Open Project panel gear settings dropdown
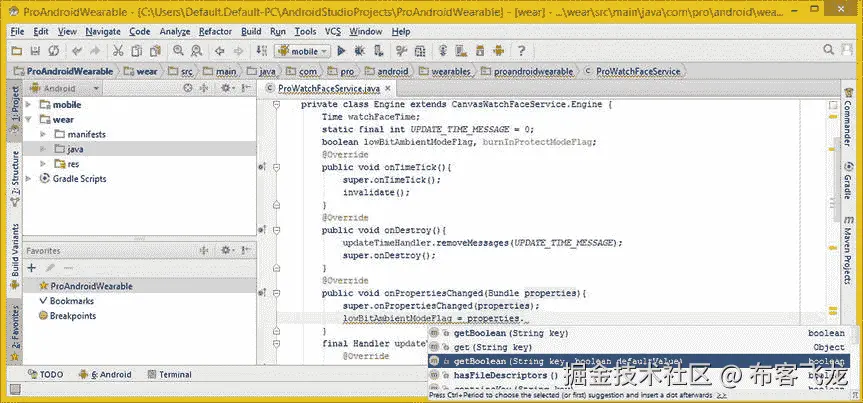This screenshot has height=403, width=863. (x=227, y=88)
